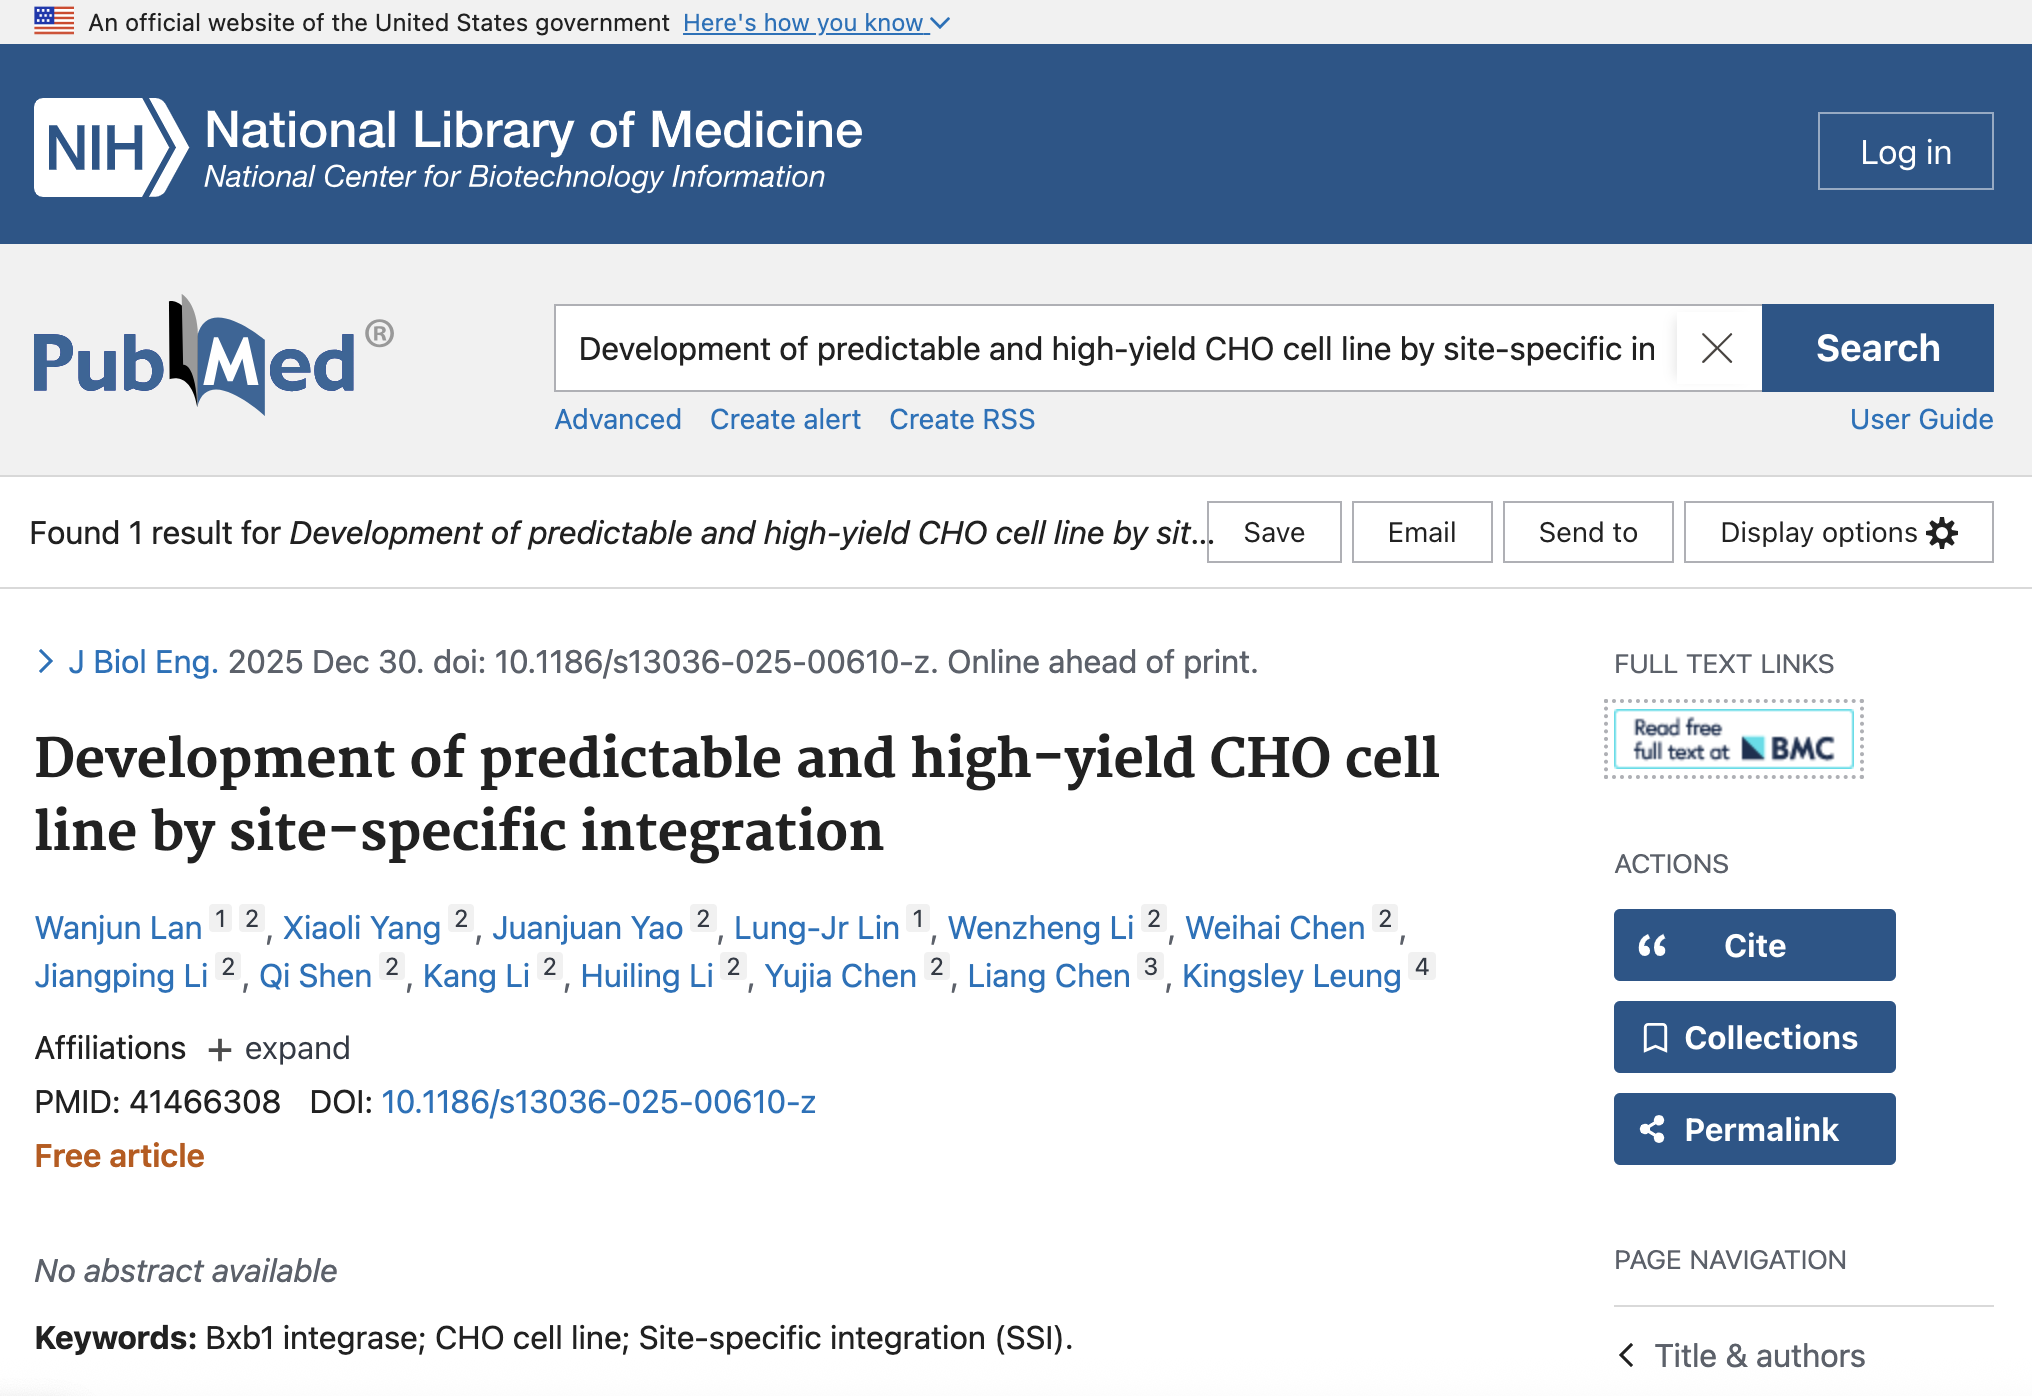
Task: Open author Wanjun Lan's link
Action: tap(118, 928)
